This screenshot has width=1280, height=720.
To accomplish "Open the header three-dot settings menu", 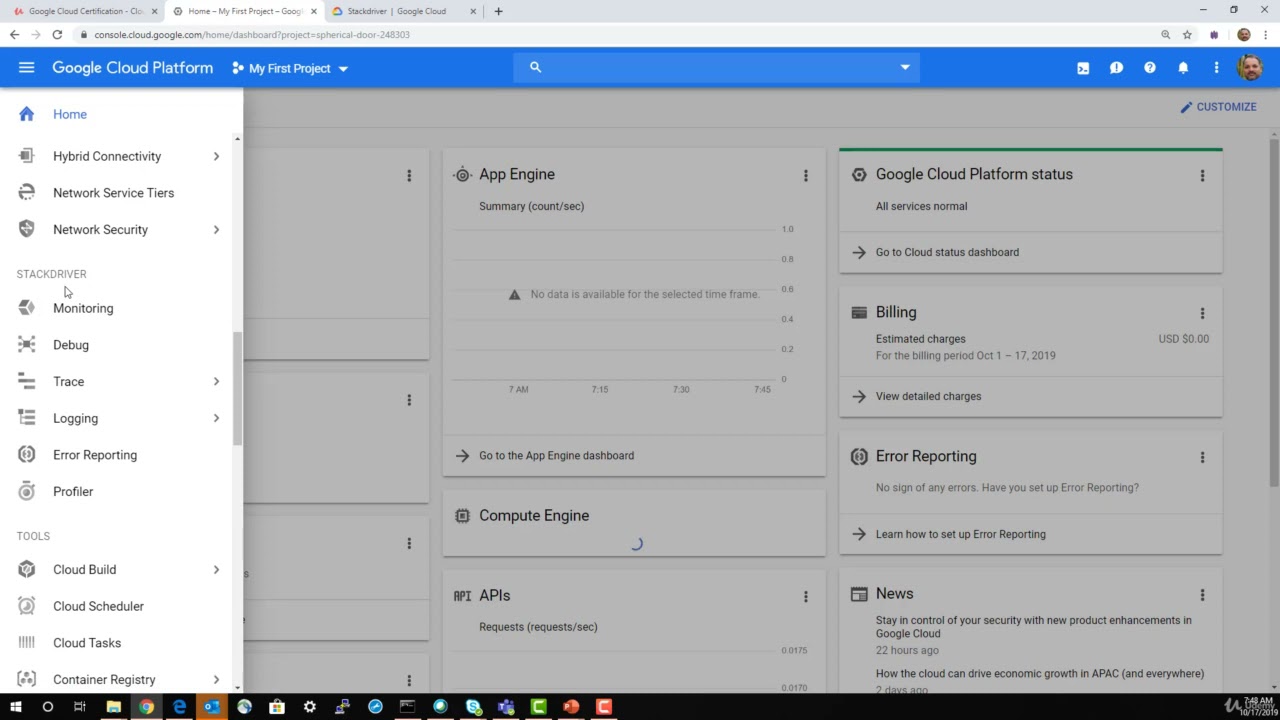I will point(1216,68).
